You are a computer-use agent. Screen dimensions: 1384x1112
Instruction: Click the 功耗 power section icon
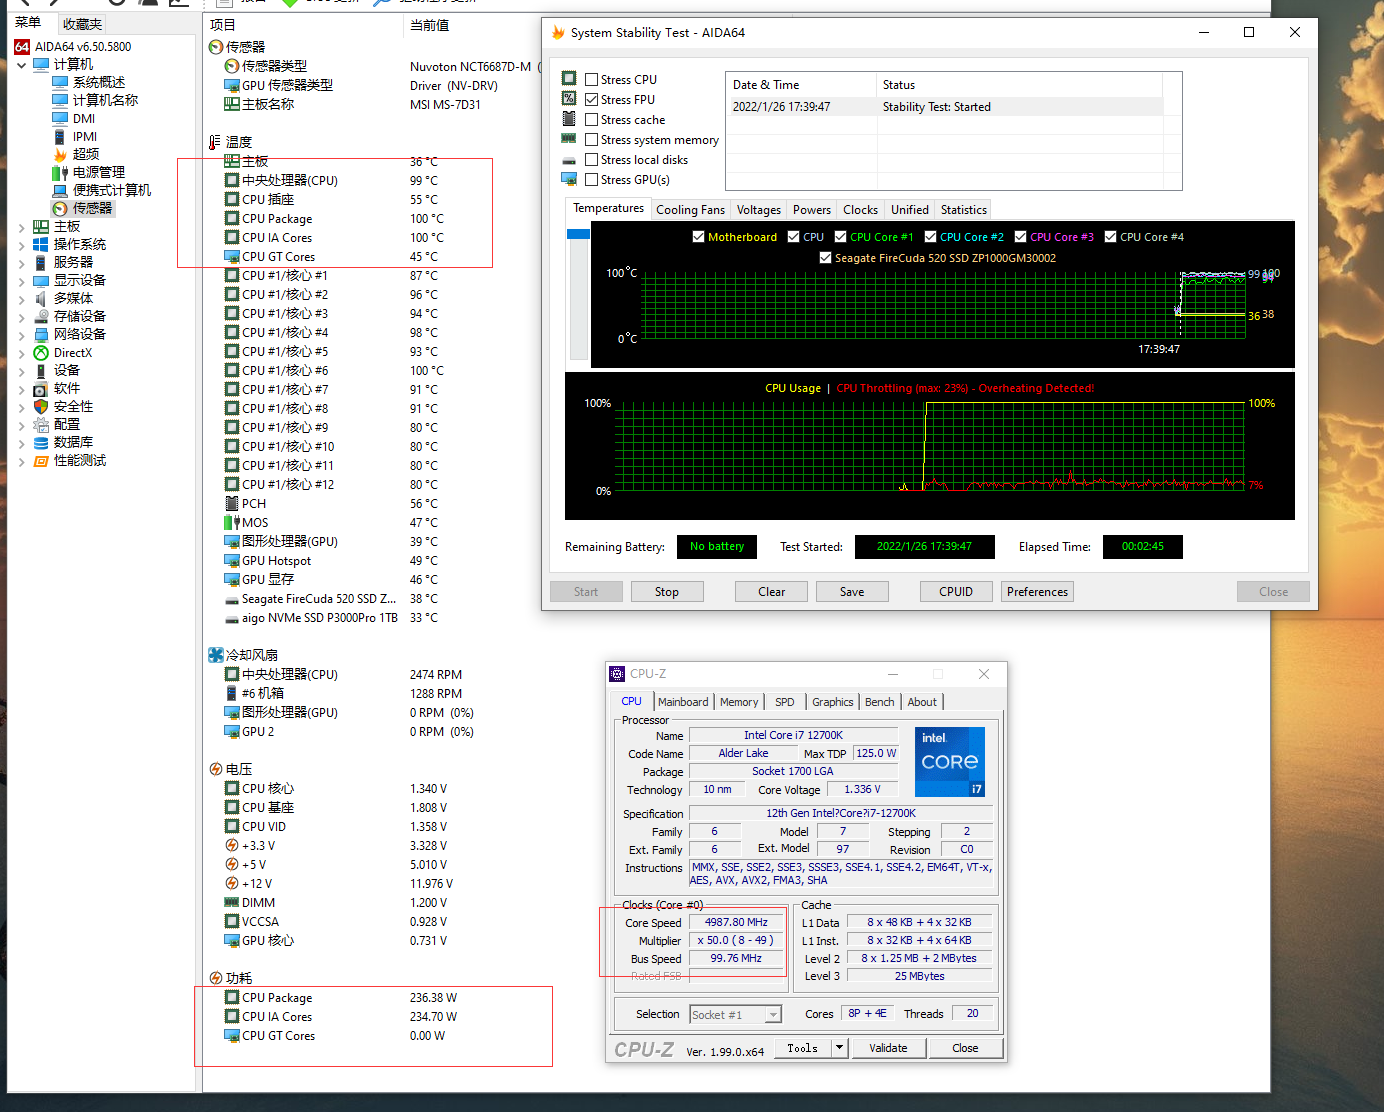[215, 978]
